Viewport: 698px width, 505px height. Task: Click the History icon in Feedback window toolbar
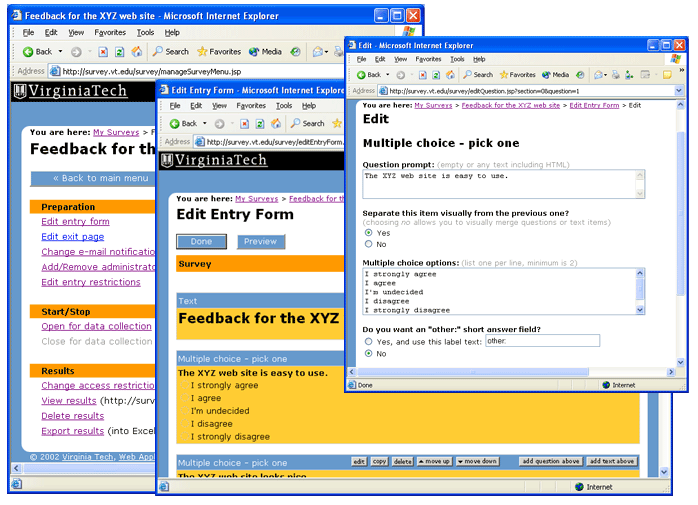point(297,51)
